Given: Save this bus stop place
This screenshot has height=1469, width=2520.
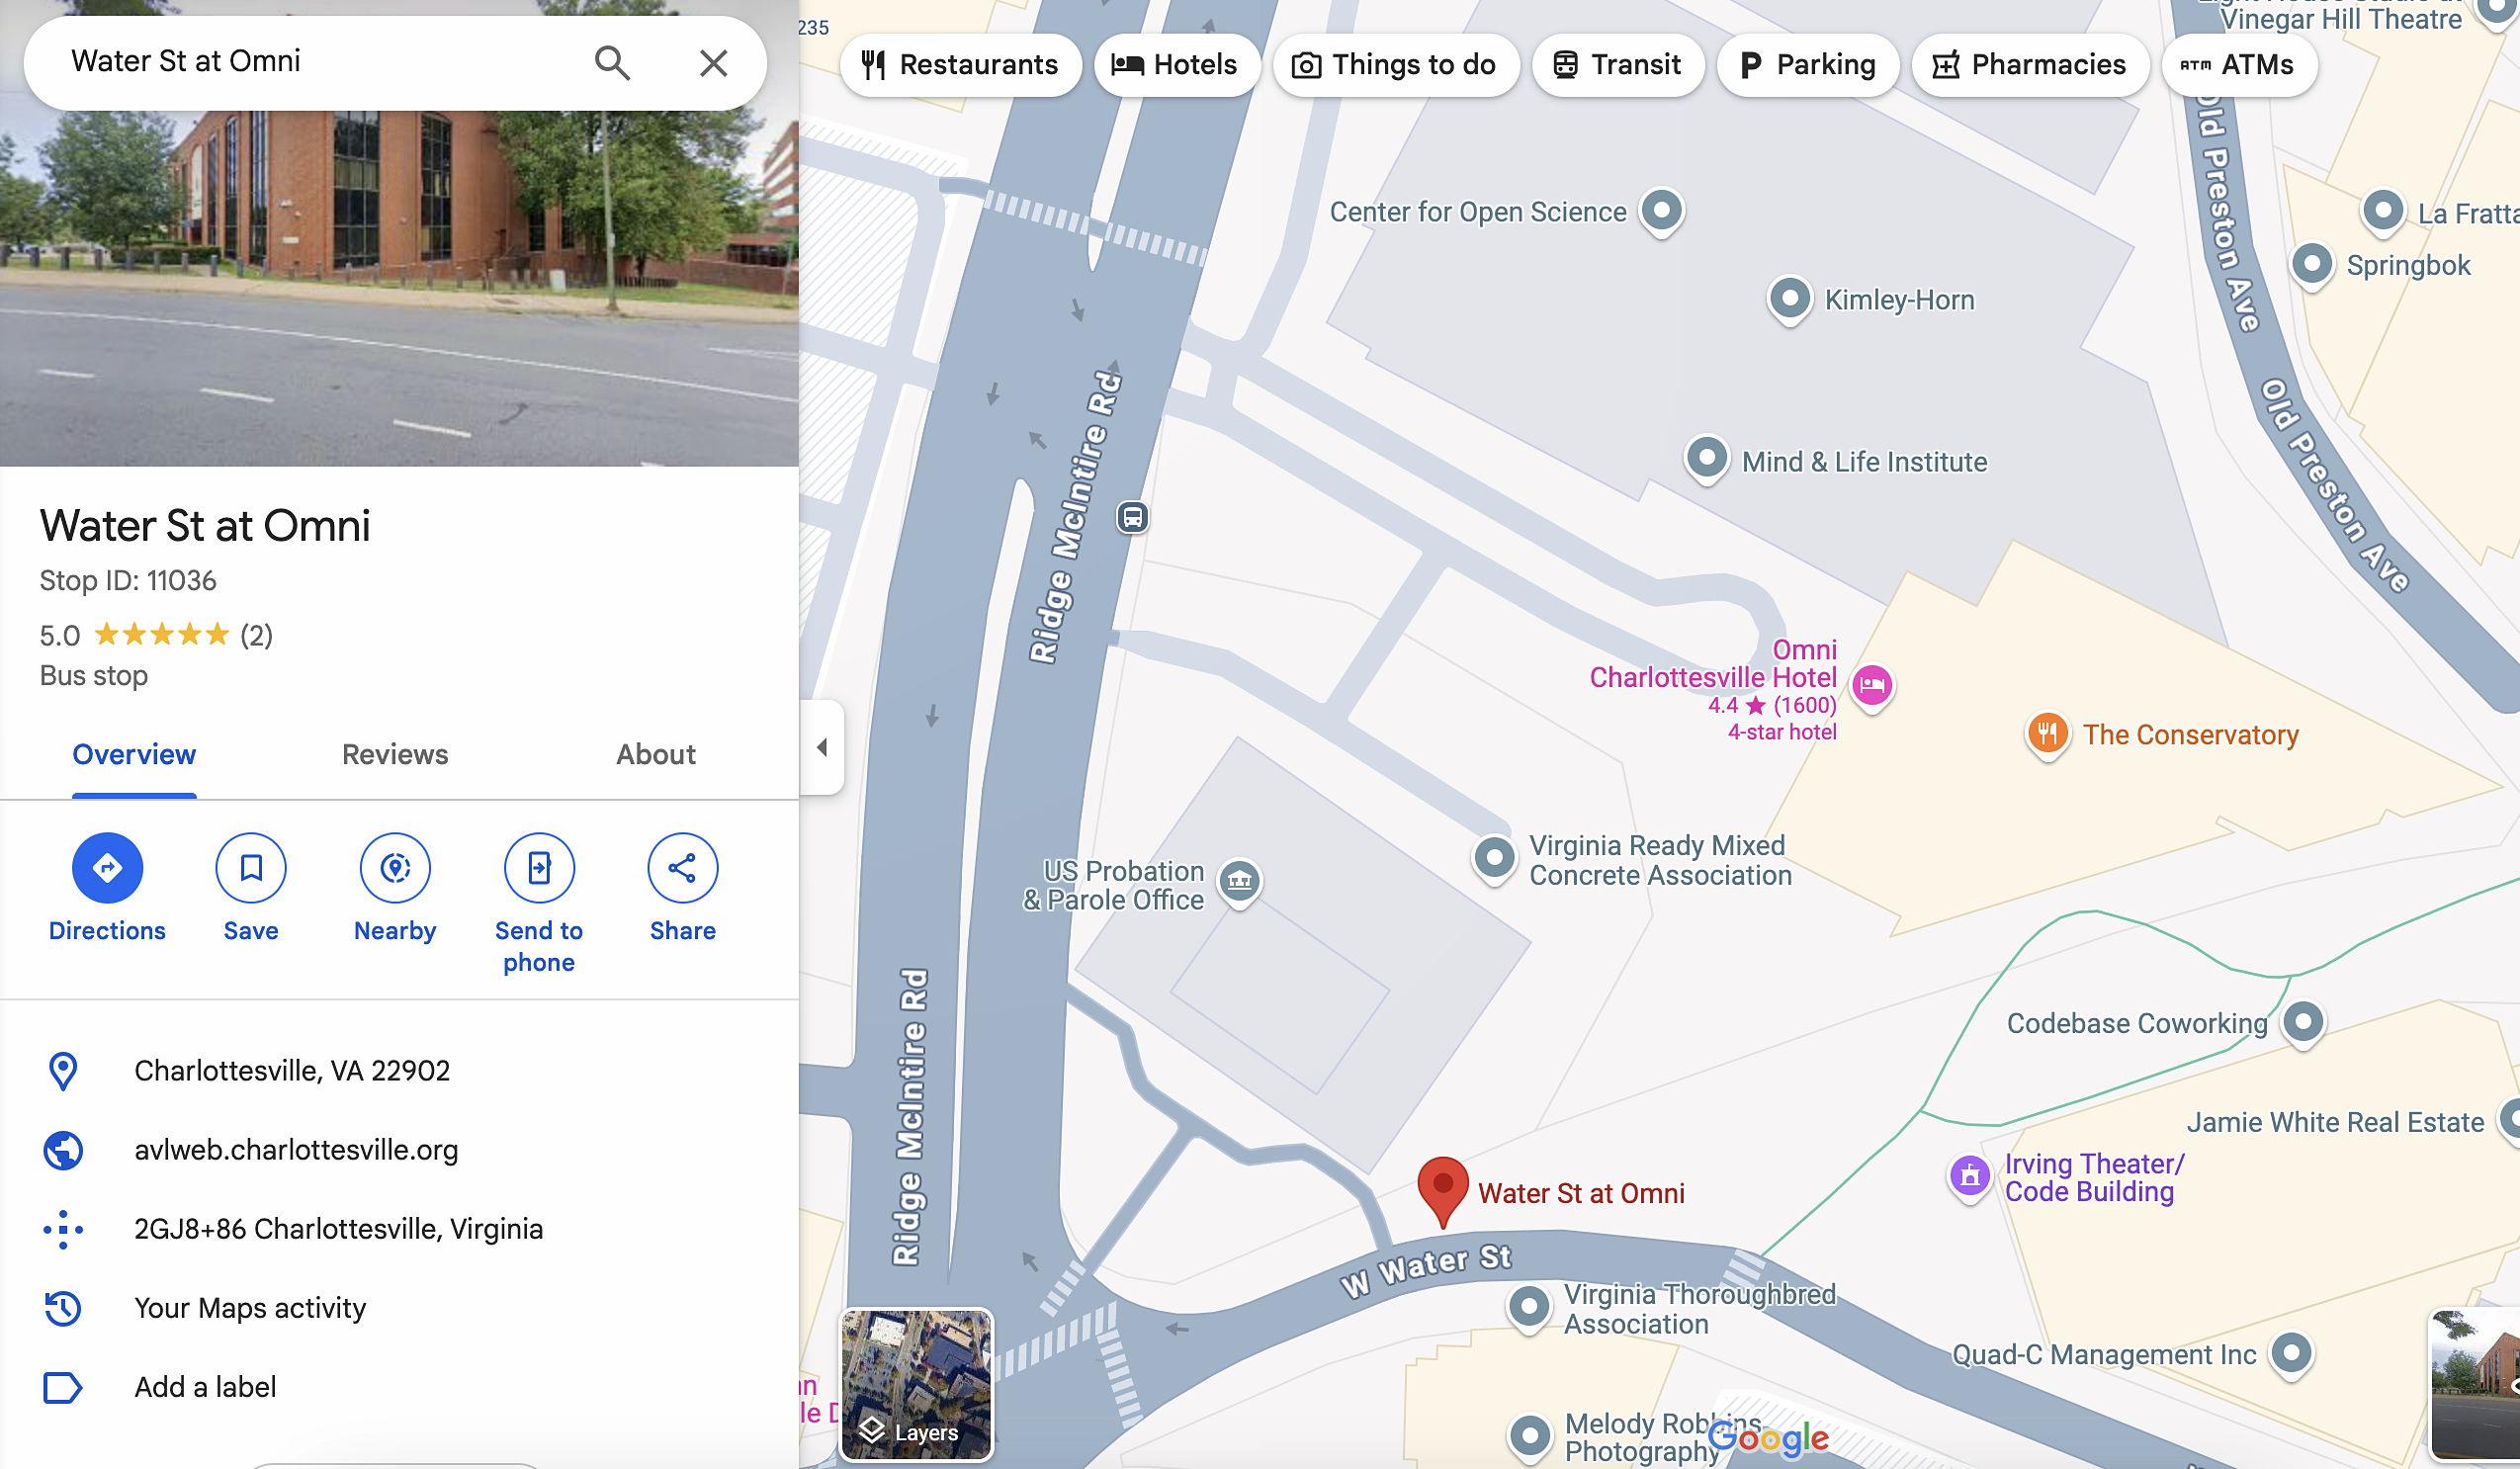Looking at the screenshot, I should pos(250,867).
